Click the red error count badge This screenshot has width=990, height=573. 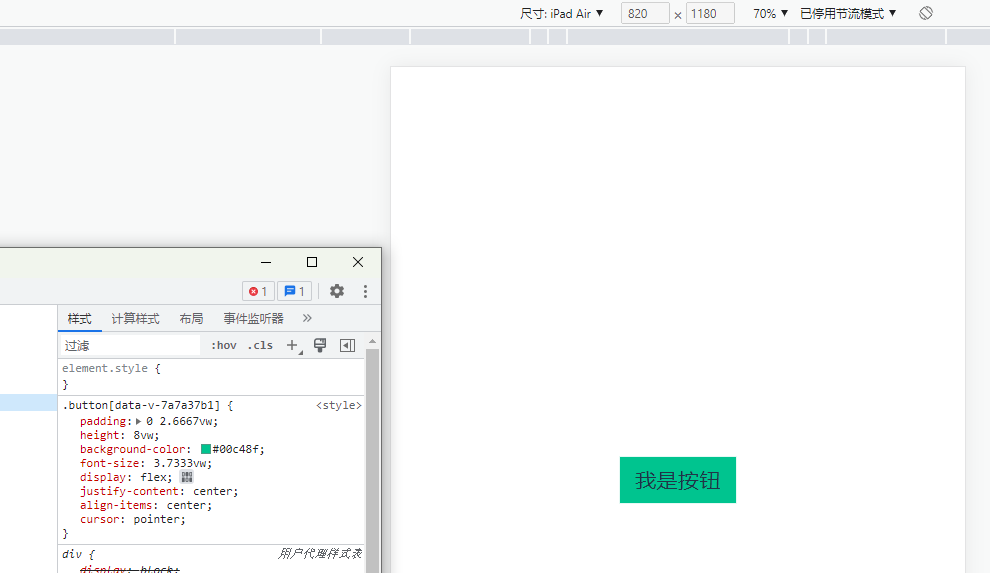coord(258,291)
